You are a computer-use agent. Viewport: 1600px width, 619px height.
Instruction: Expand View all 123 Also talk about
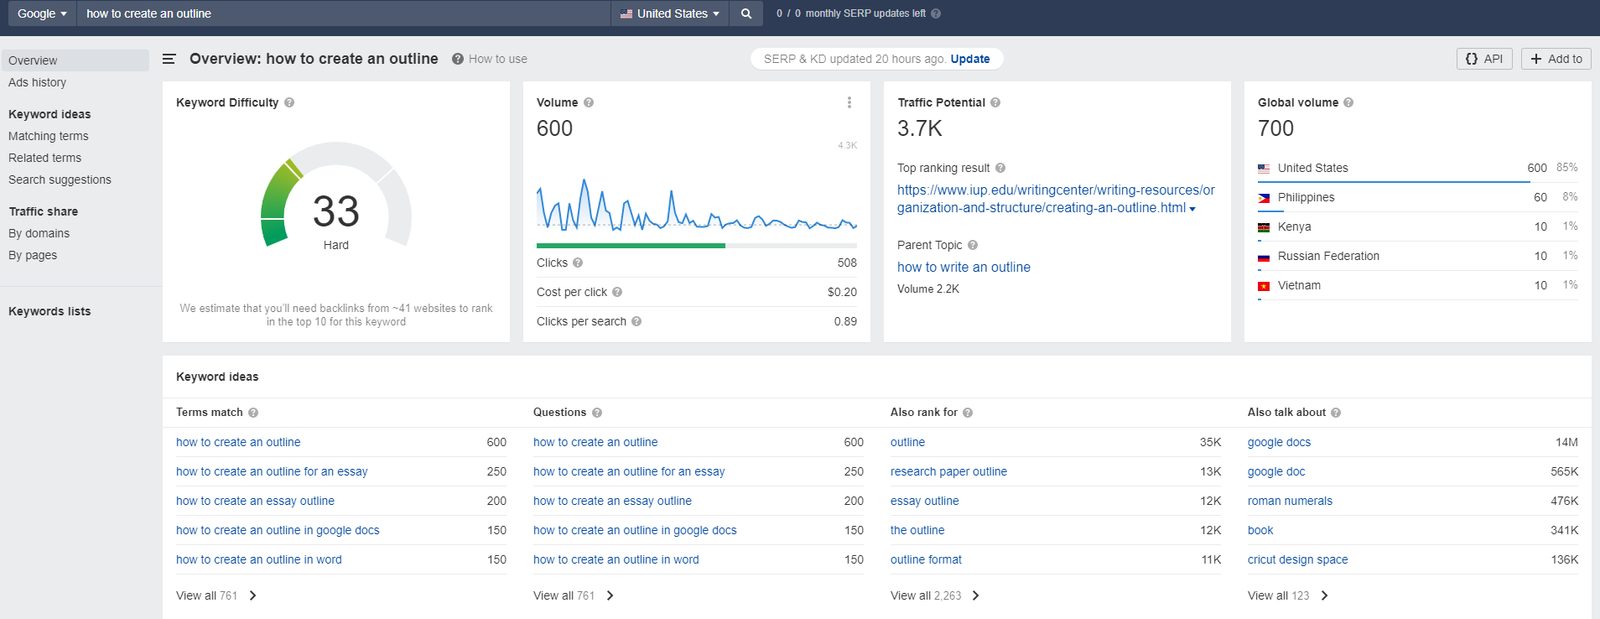click(x=1288, y=595)
